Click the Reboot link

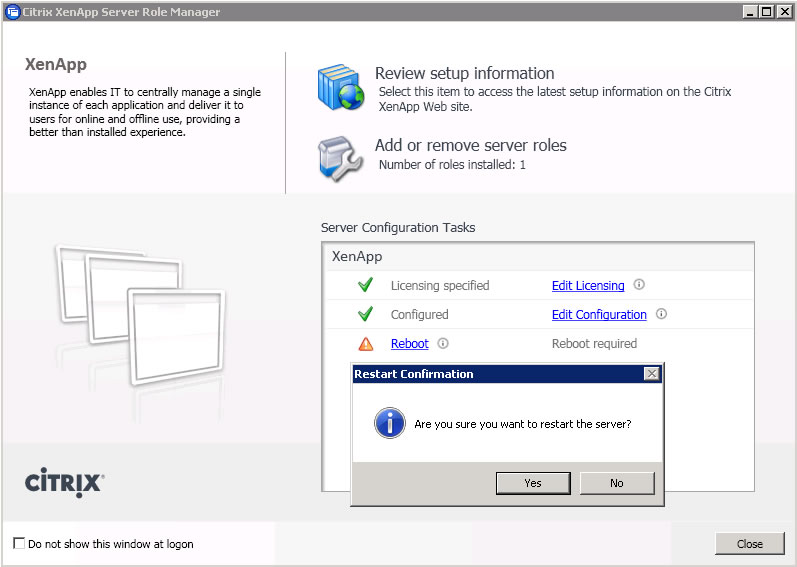point(410,343)
